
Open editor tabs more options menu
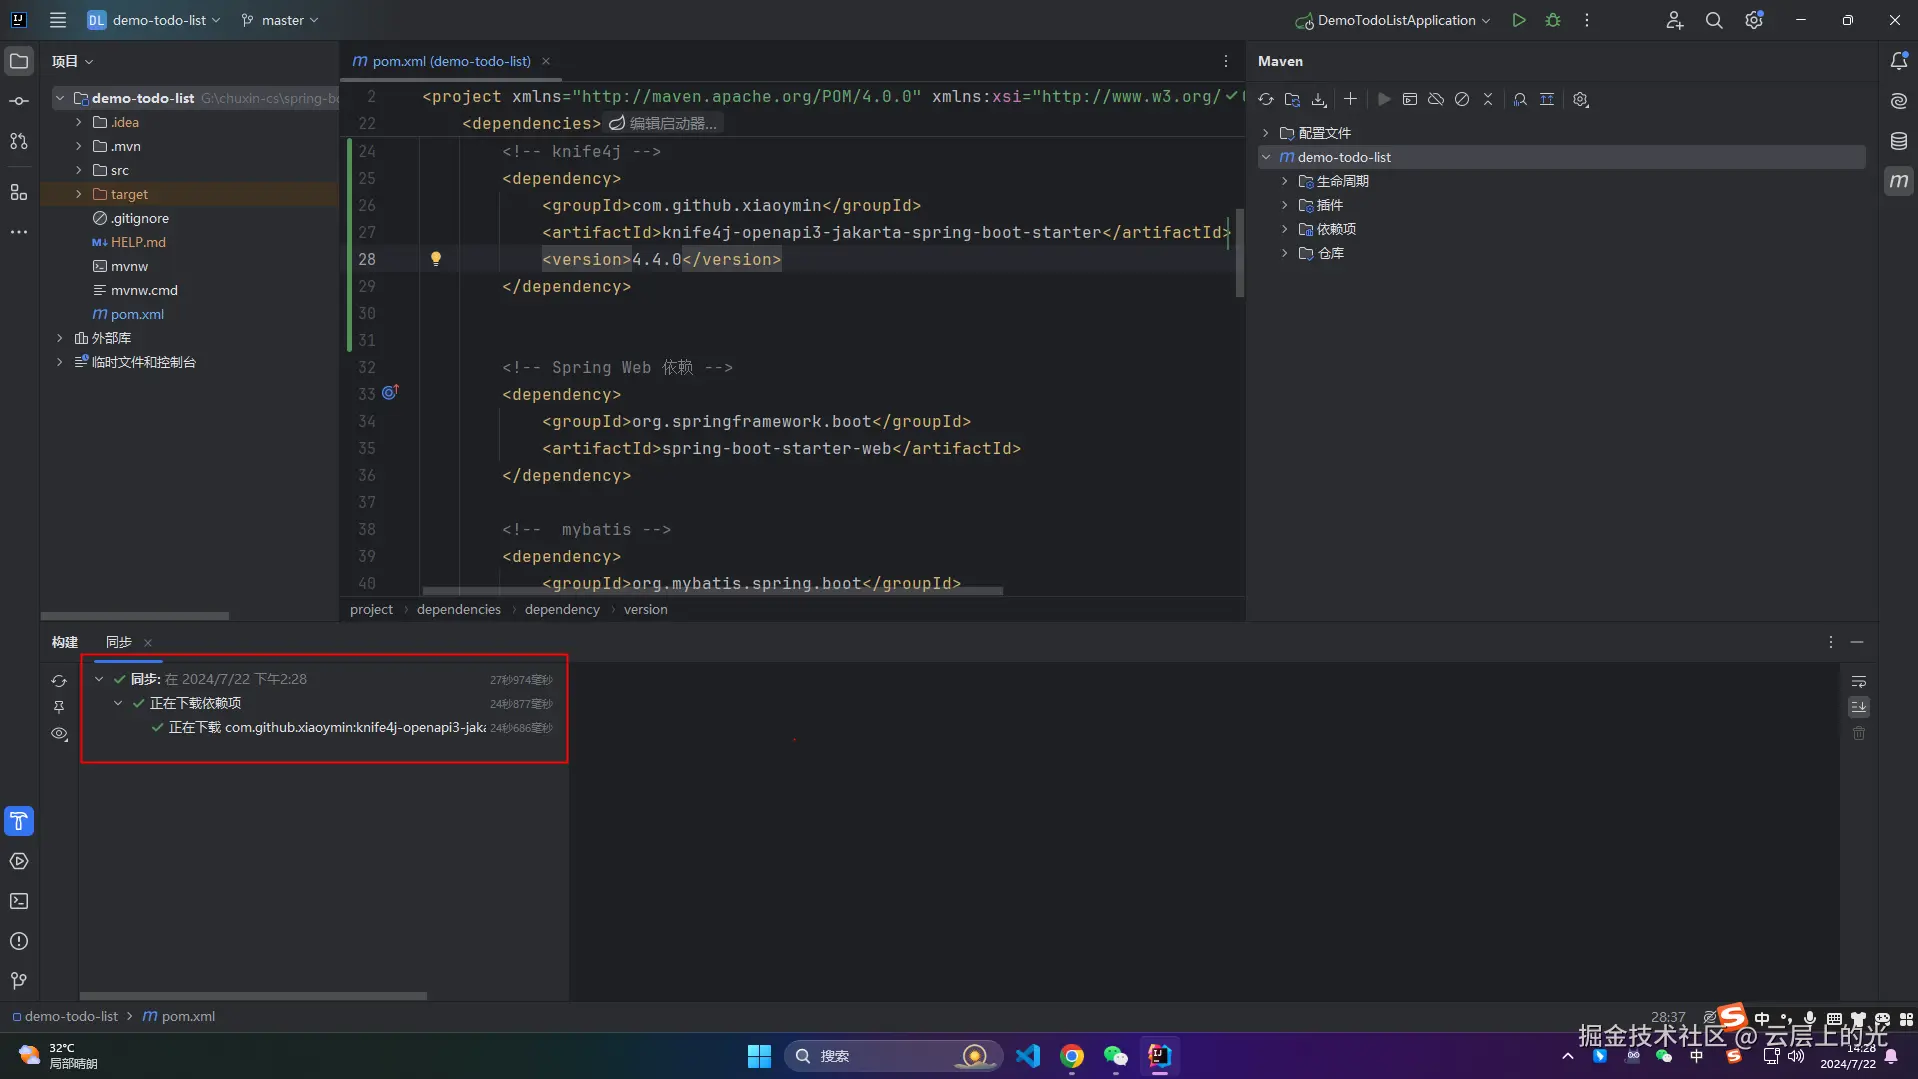[x=1226, y=61]
